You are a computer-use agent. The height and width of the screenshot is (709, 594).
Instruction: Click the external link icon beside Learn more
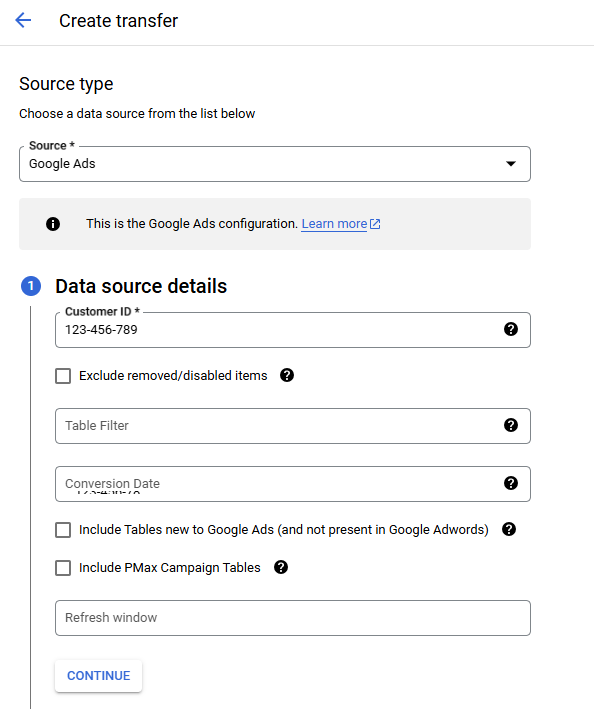click(375, 224)
